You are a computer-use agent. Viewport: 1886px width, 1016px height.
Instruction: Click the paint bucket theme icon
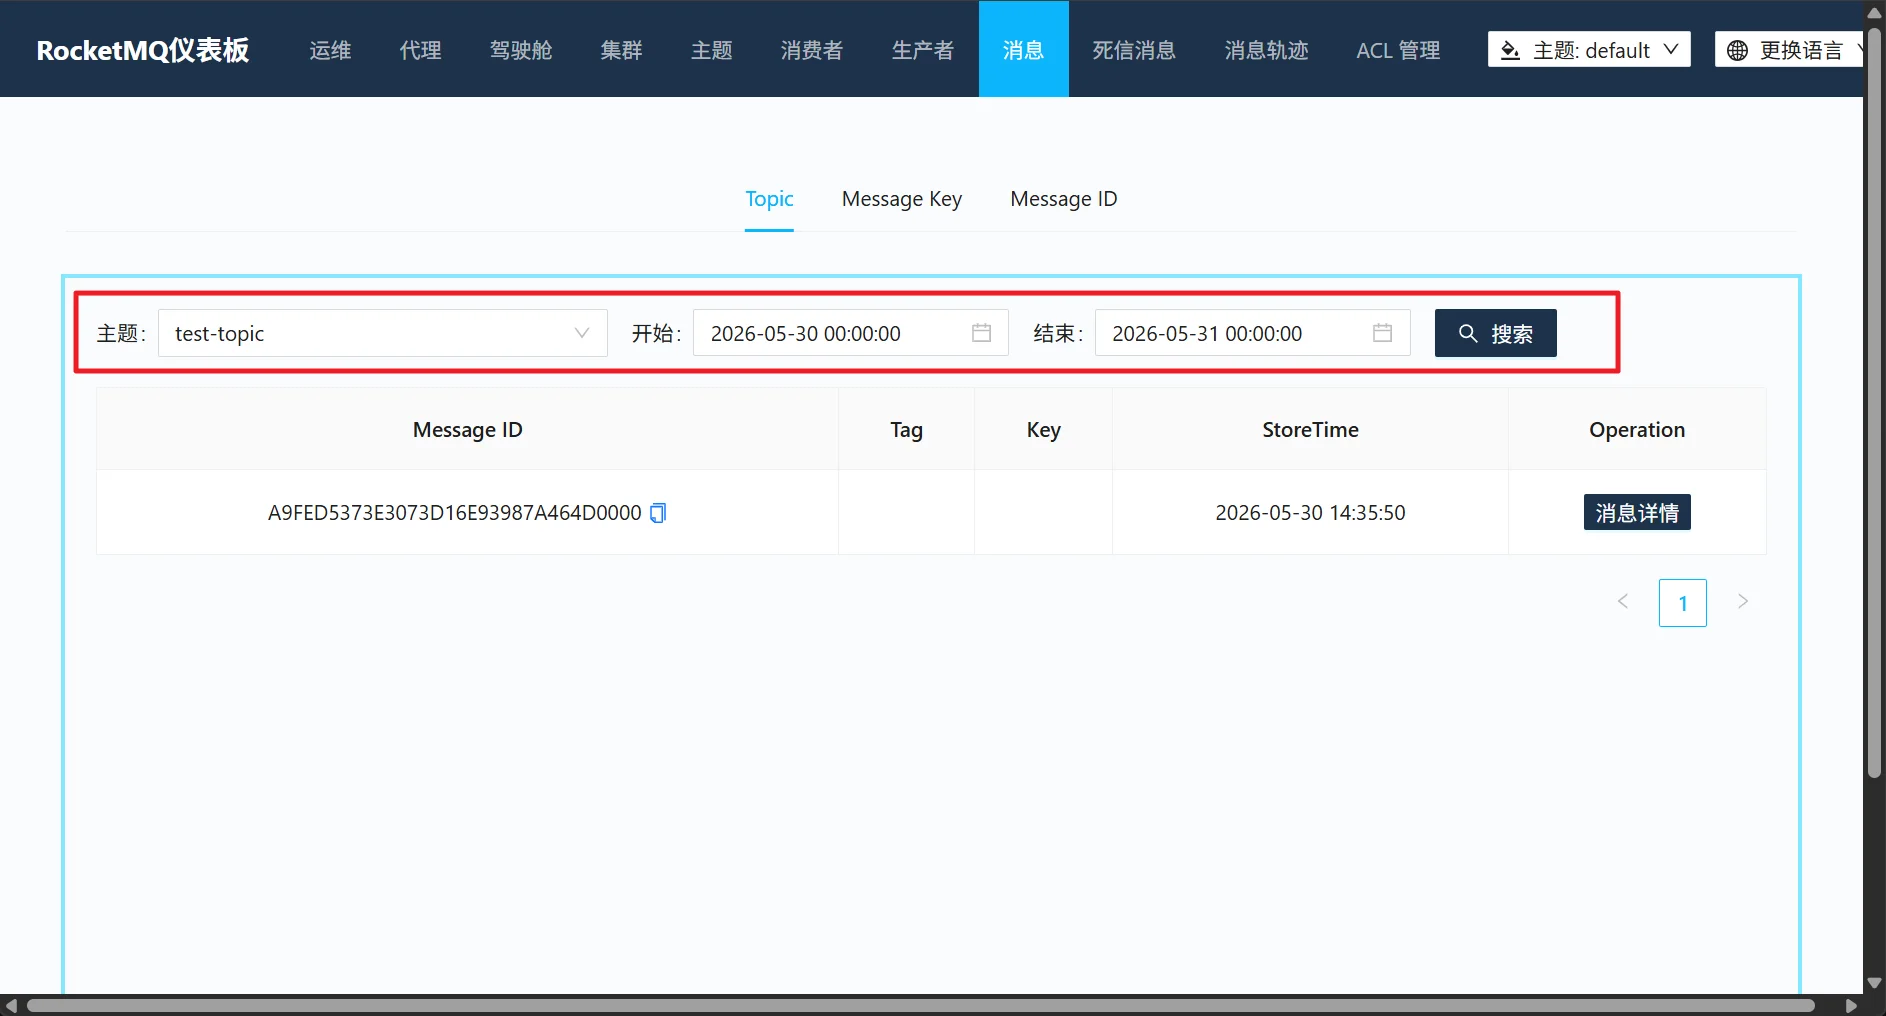[1510, 50]
